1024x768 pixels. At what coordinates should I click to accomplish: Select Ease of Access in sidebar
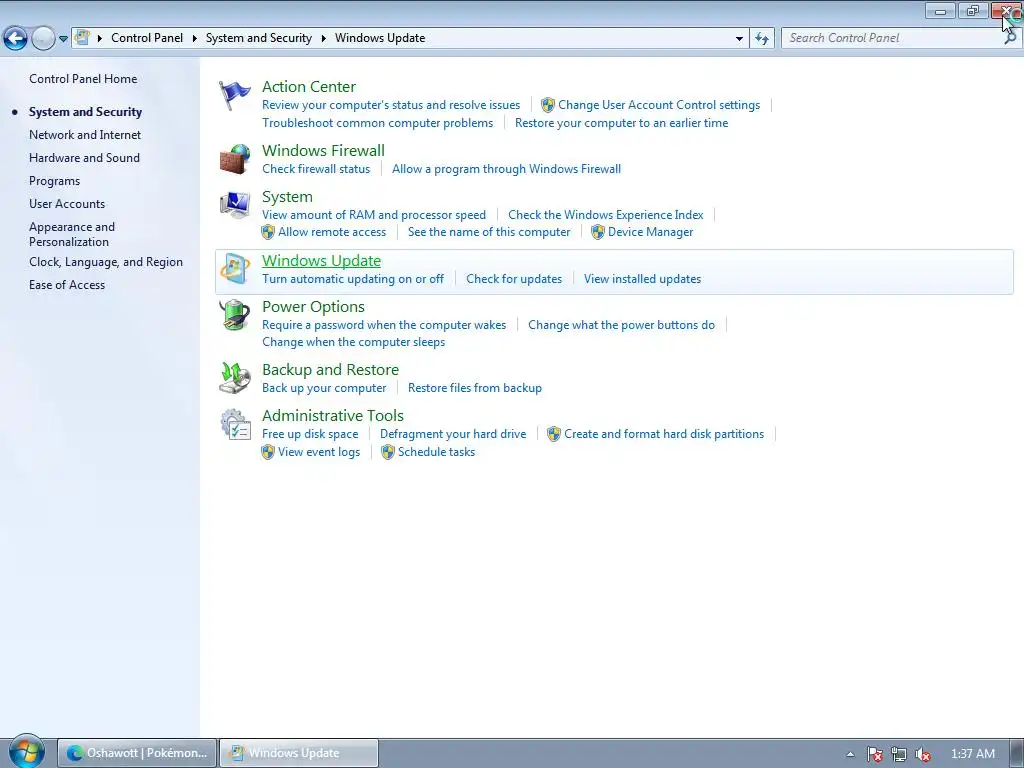pyautogui.click(x=67, y=285)
